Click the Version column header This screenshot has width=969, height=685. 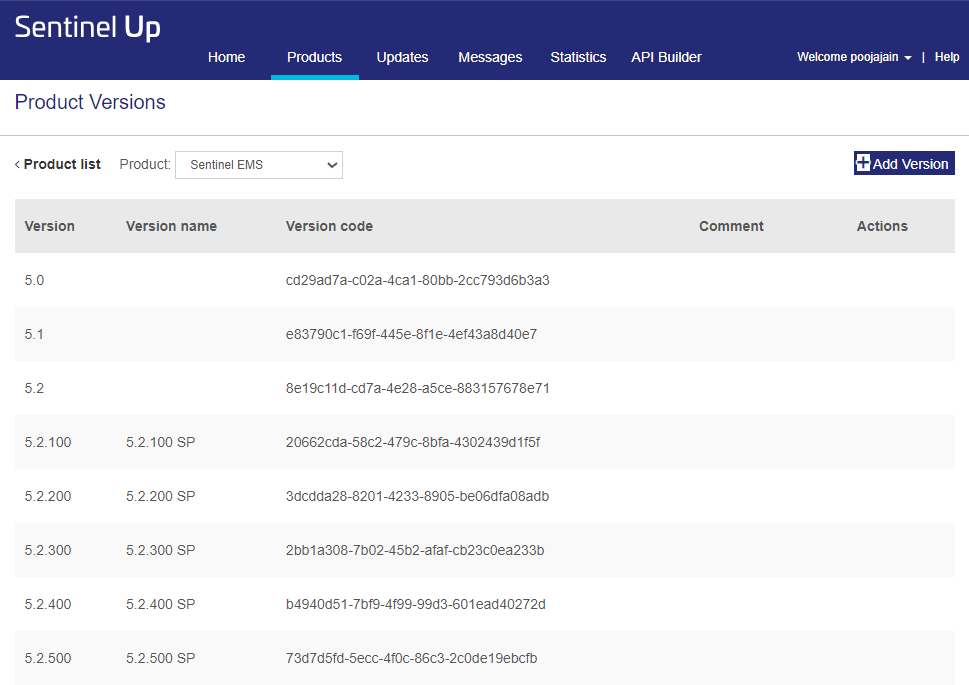[x=49, y=226]
